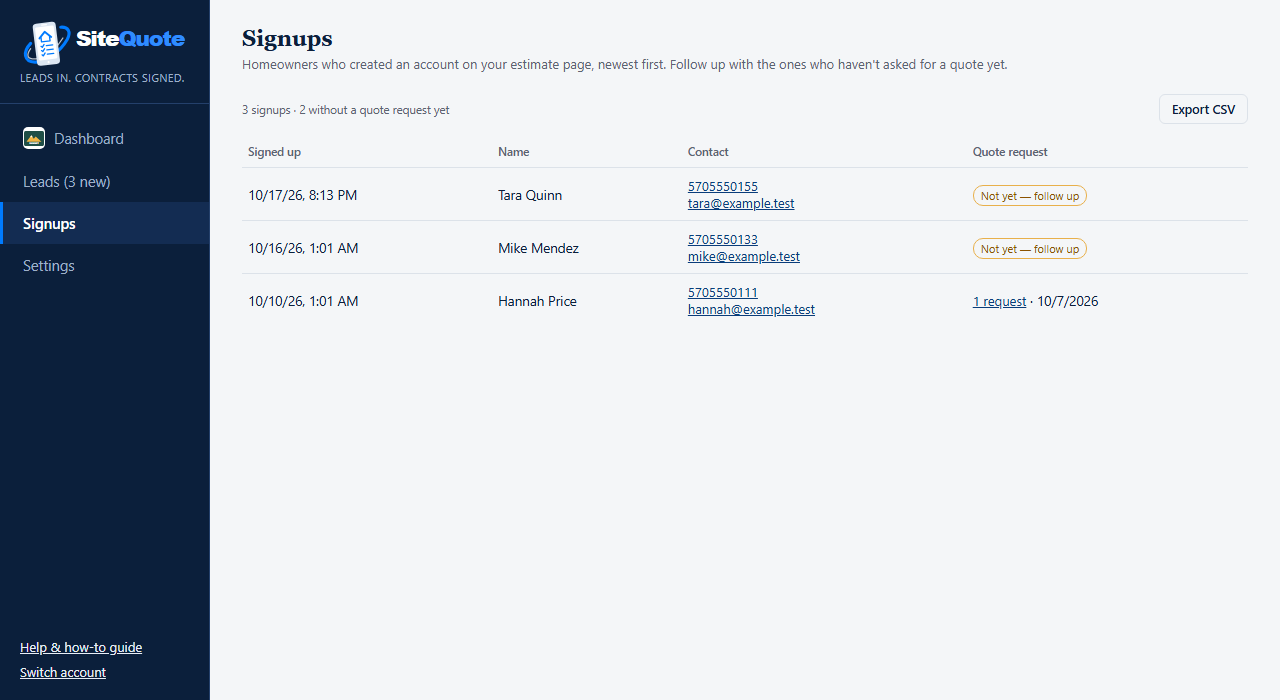Select the name Mike Mendez

pyautogui.click(x=538, y=248)
